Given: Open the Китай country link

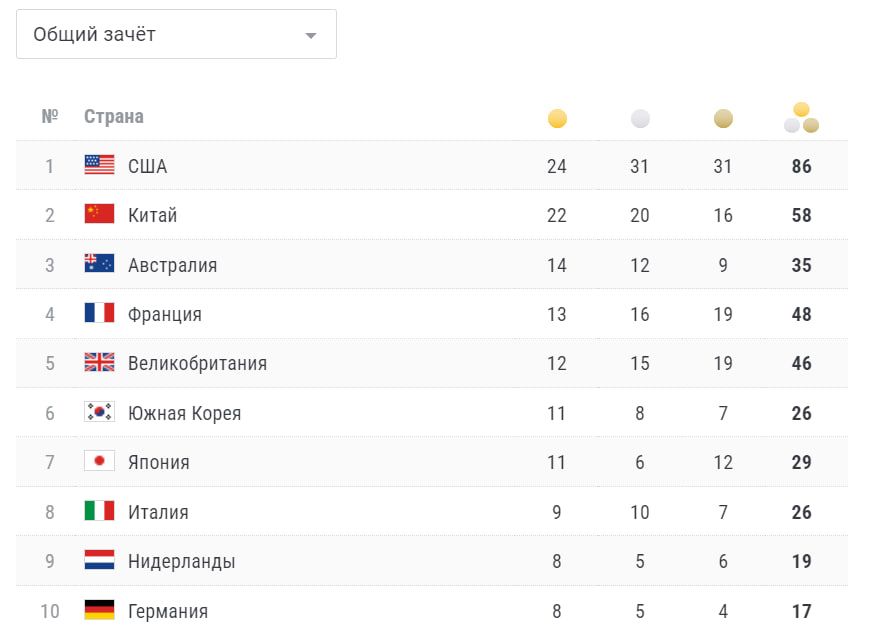Looking at the screenshot, I should (x=152, y=215).
